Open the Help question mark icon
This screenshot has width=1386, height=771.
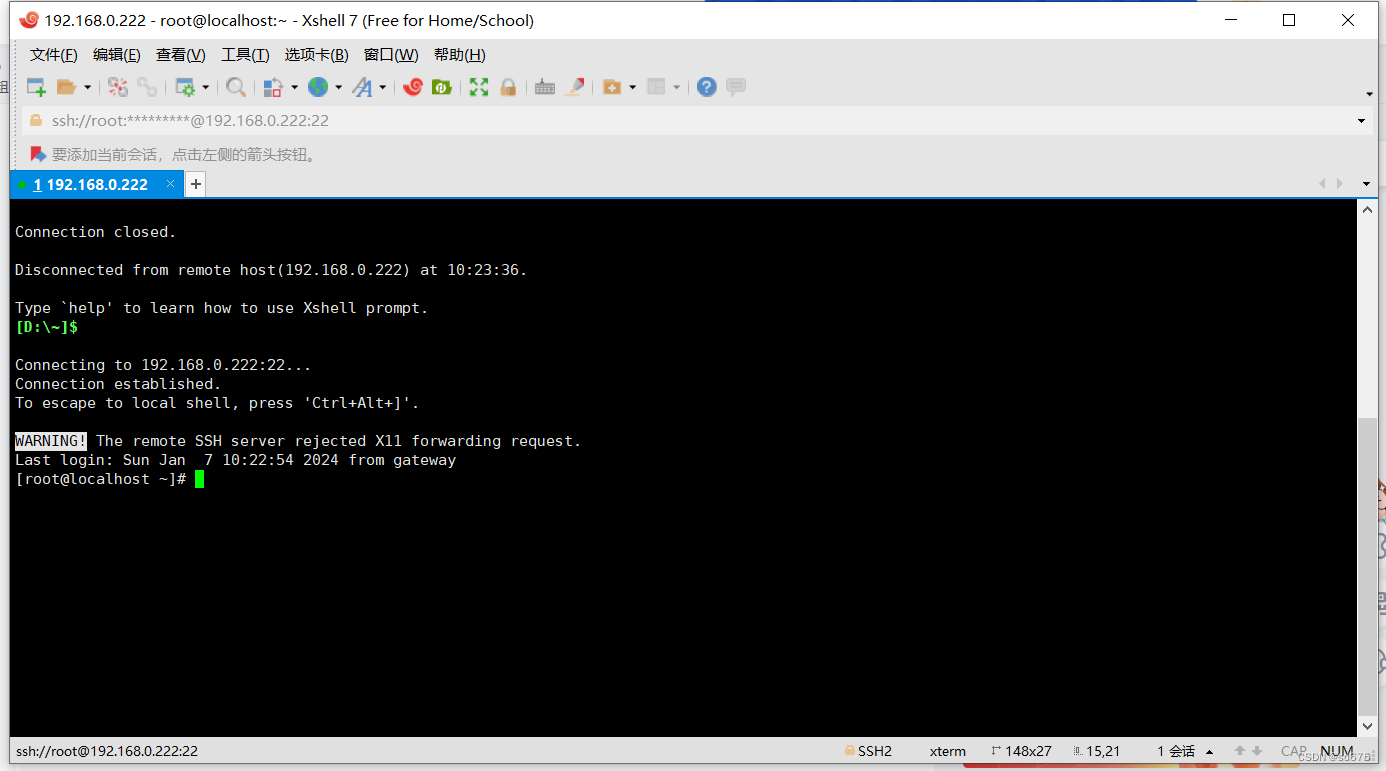tap(706, 87)
